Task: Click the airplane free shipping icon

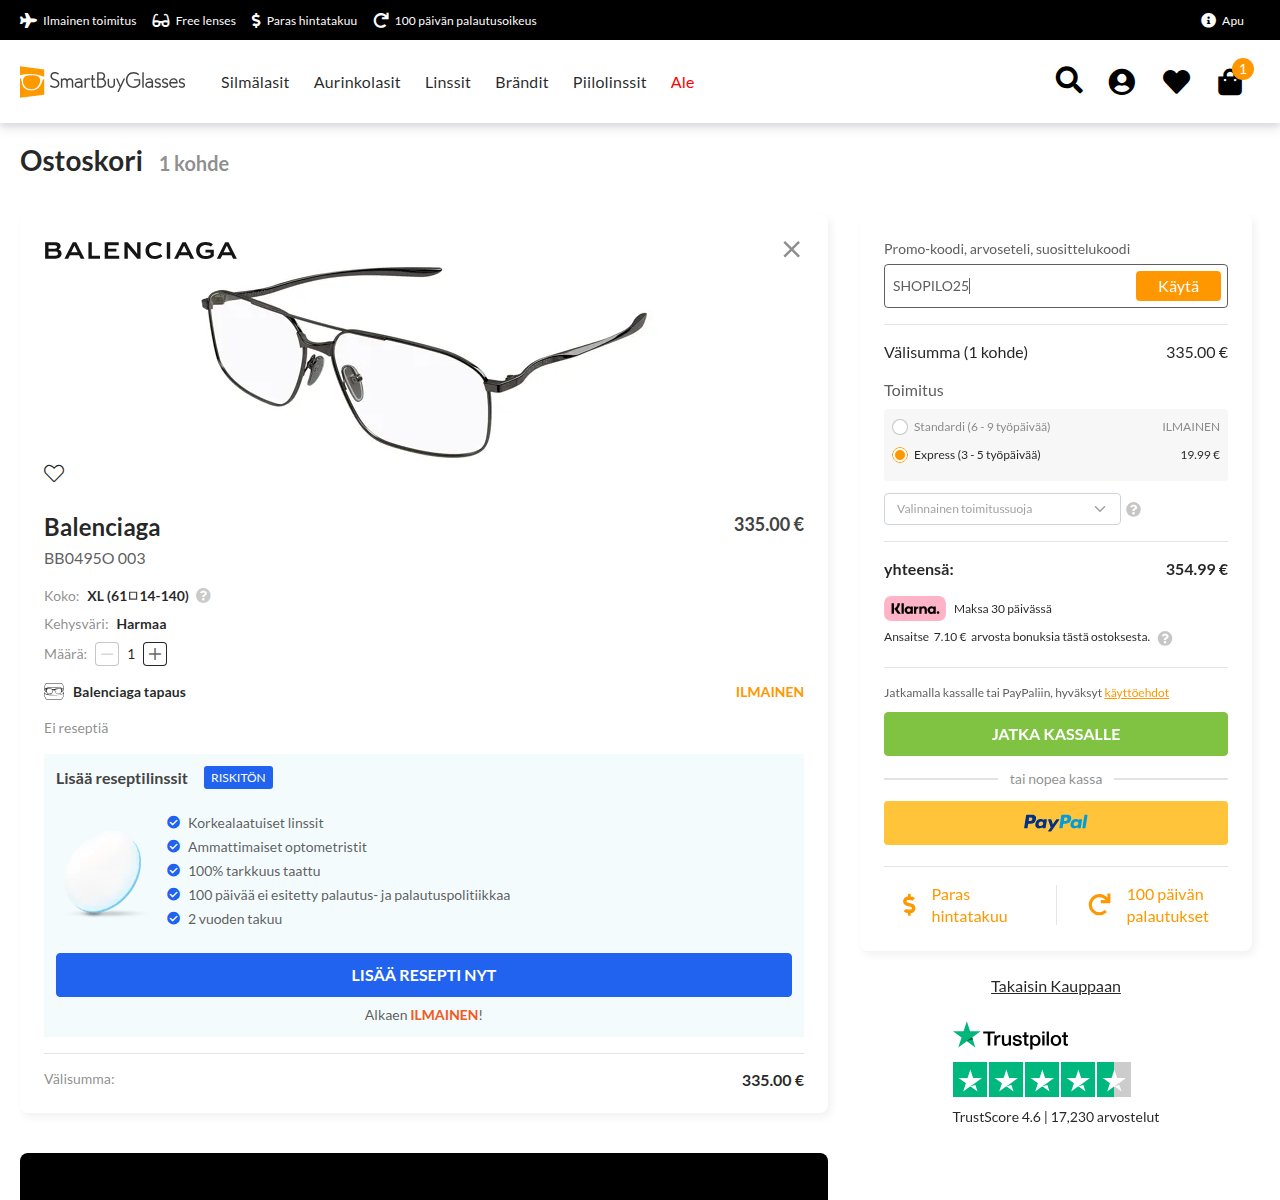Action: click(28, 20)
